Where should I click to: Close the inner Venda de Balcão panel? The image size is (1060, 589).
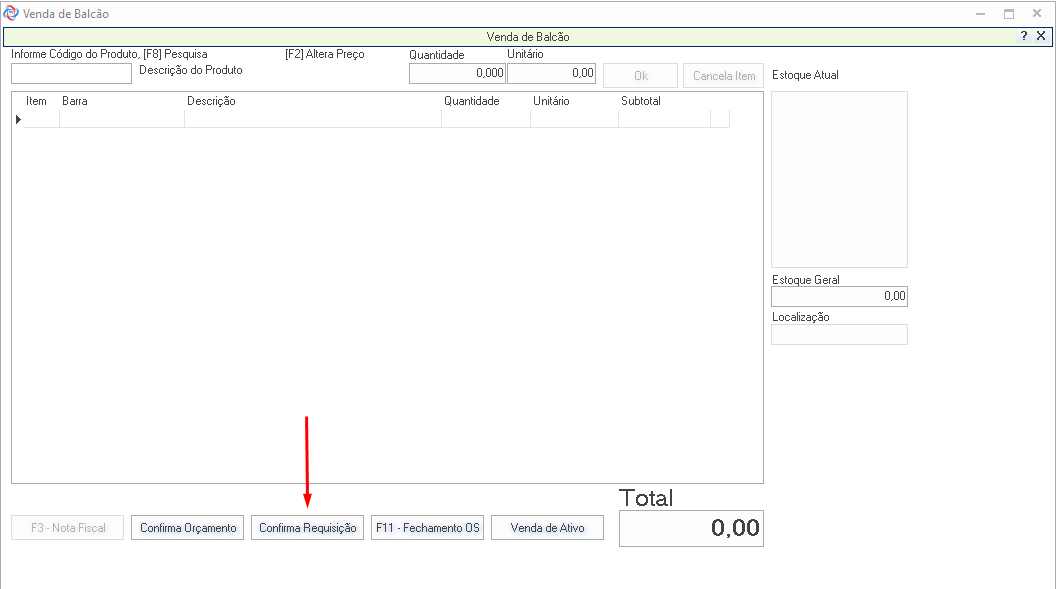click(x=1041, y=36)
